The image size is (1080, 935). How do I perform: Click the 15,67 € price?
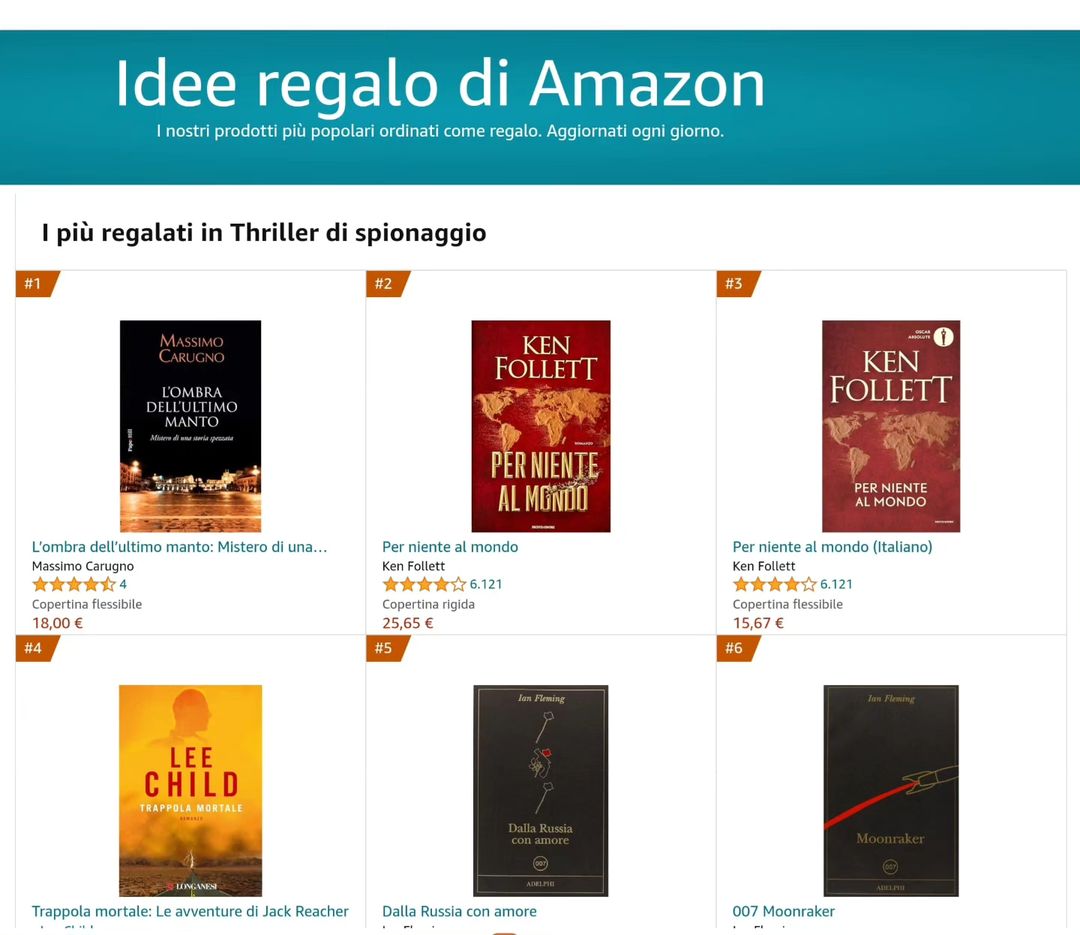[x=758, y=623]
